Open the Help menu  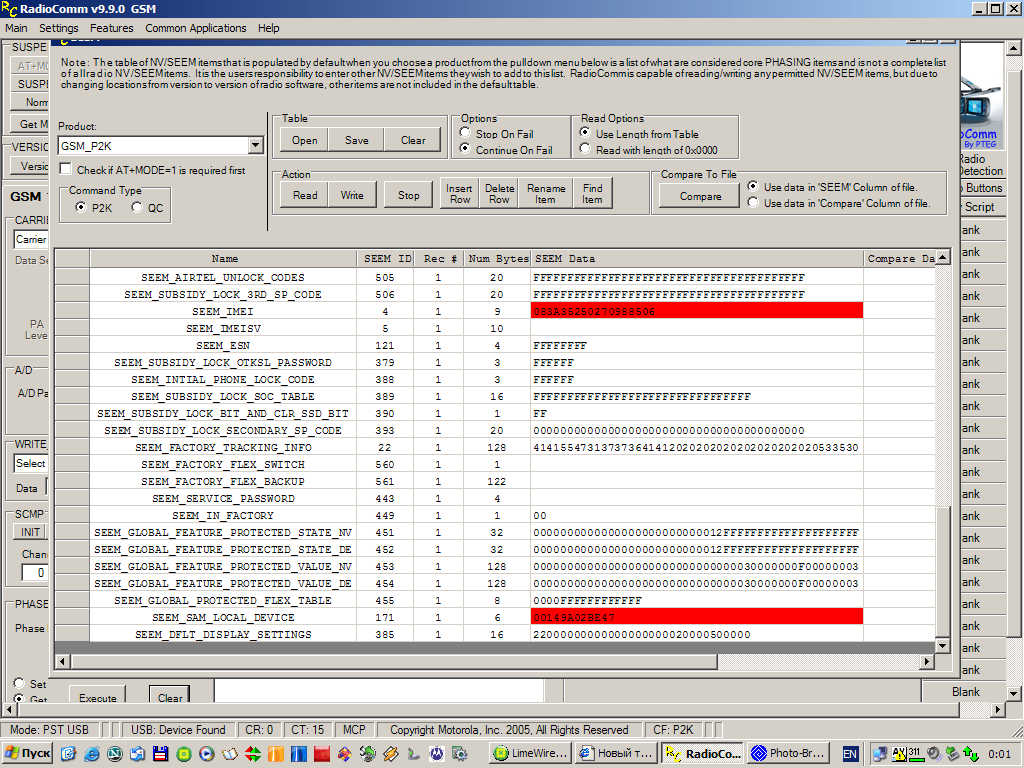268,28
